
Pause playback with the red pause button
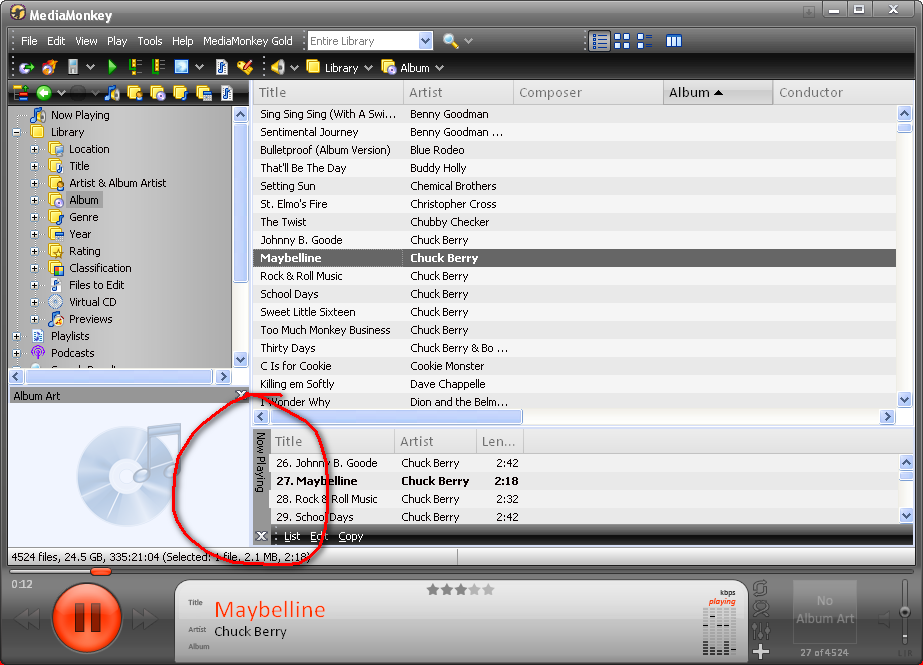click(x=87, y=618)
